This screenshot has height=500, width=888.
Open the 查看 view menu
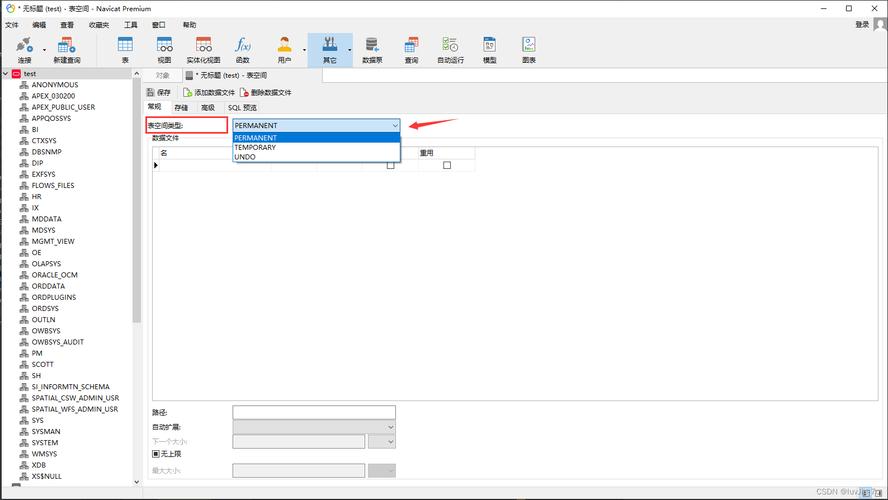[67, 25]
